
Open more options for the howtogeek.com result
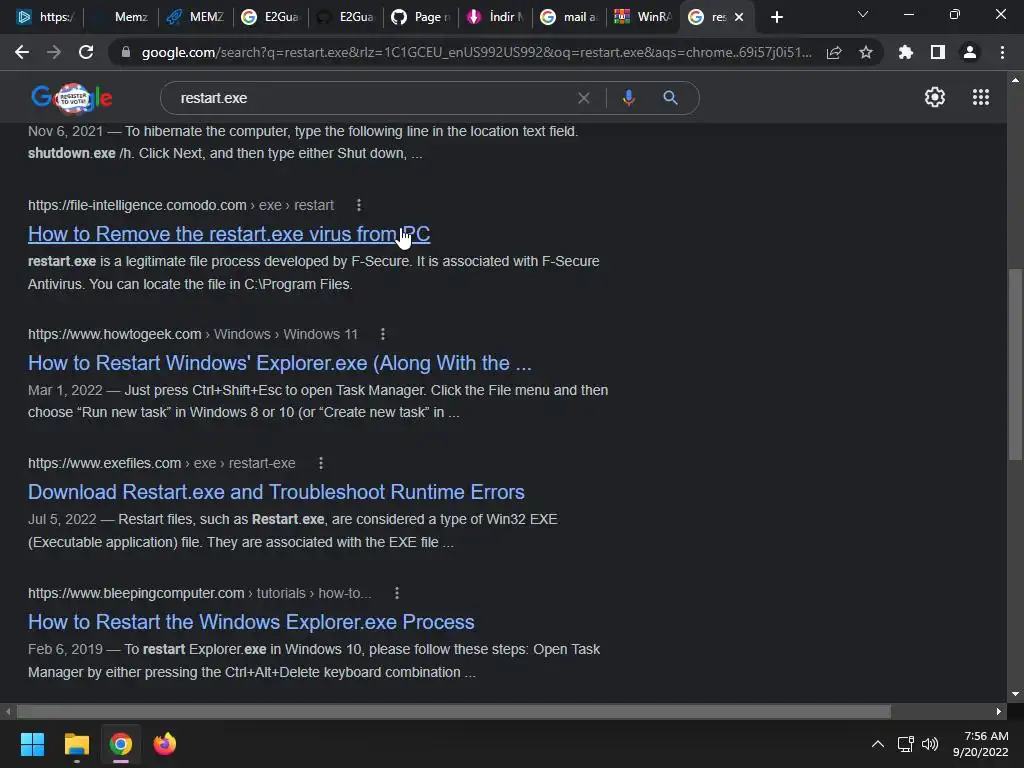click(x=383, y=334)
